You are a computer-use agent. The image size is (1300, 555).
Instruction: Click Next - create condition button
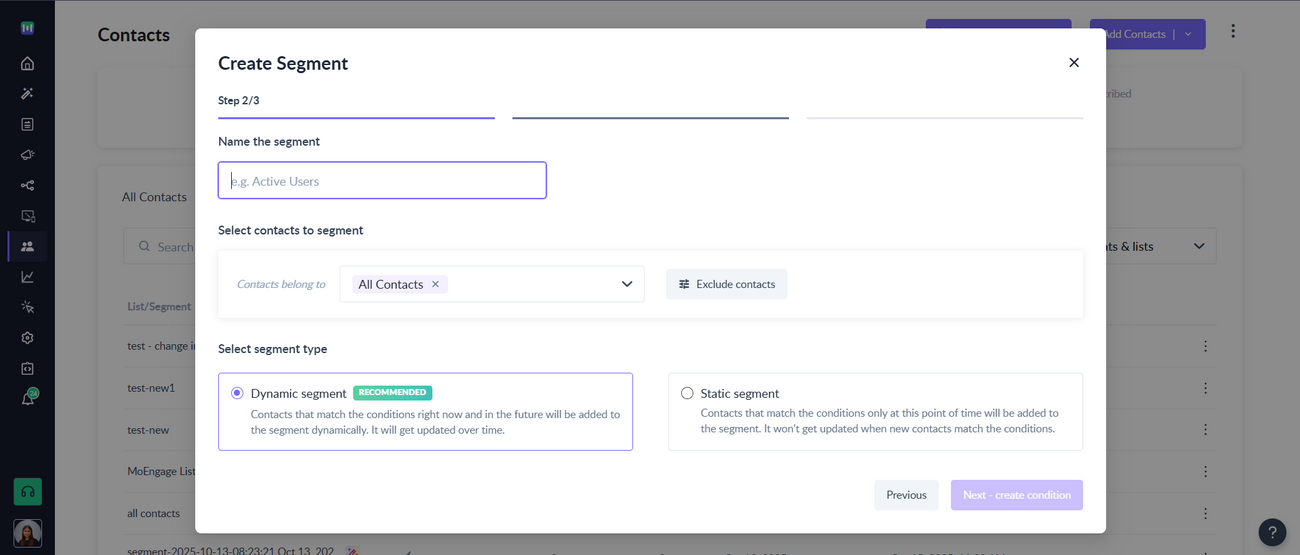[1016, 495]
